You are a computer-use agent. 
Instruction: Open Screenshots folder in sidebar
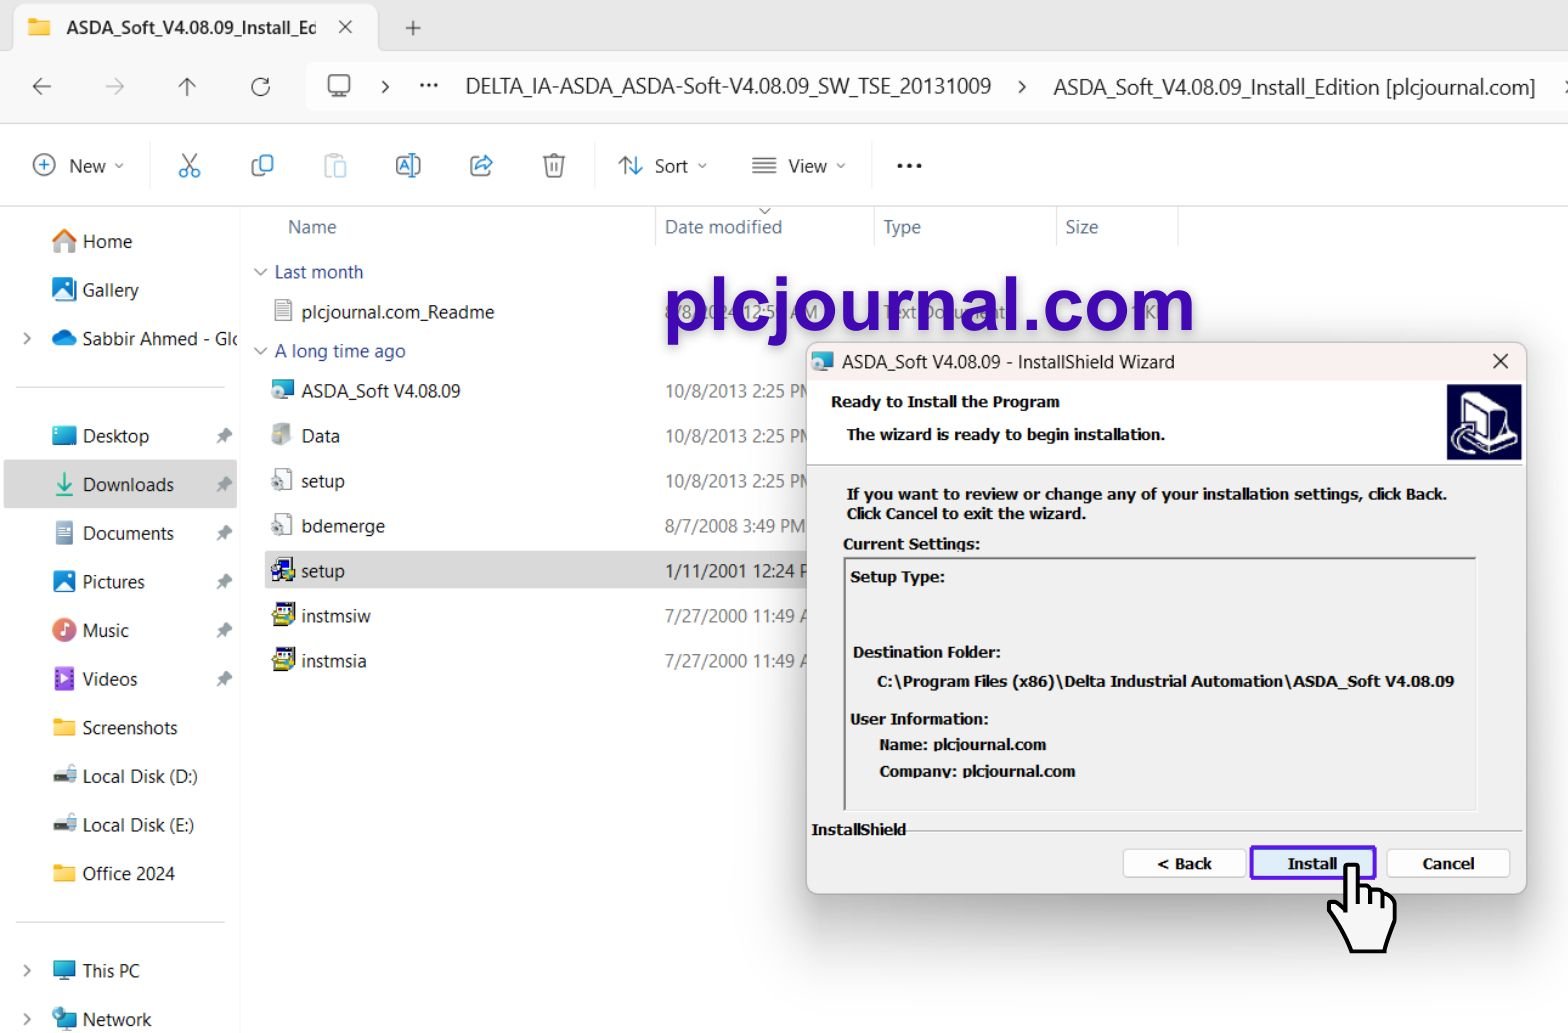pos(129,728)
